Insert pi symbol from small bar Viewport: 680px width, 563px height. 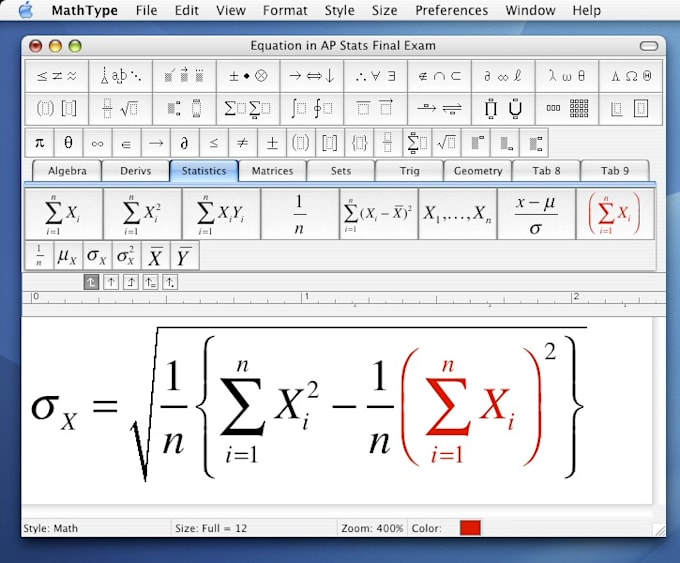[39, 143]
